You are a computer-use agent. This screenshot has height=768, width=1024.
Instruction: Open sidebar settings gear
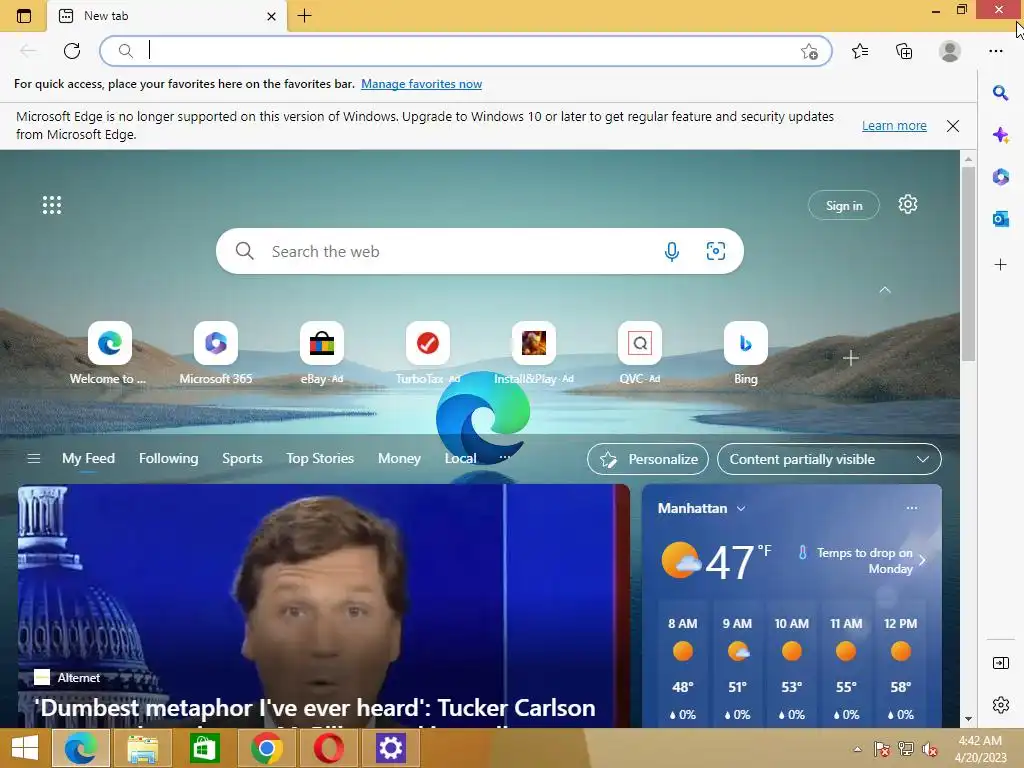point(1000,705)
